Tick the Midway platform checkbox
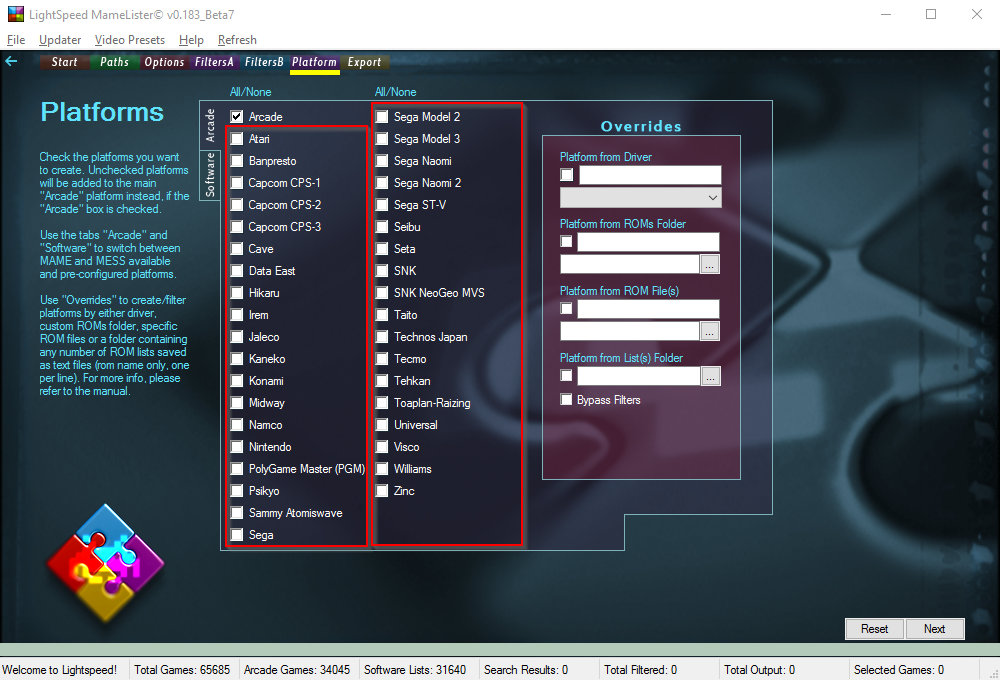Viewport: 1000px width, 680px height. pos(237,403)
